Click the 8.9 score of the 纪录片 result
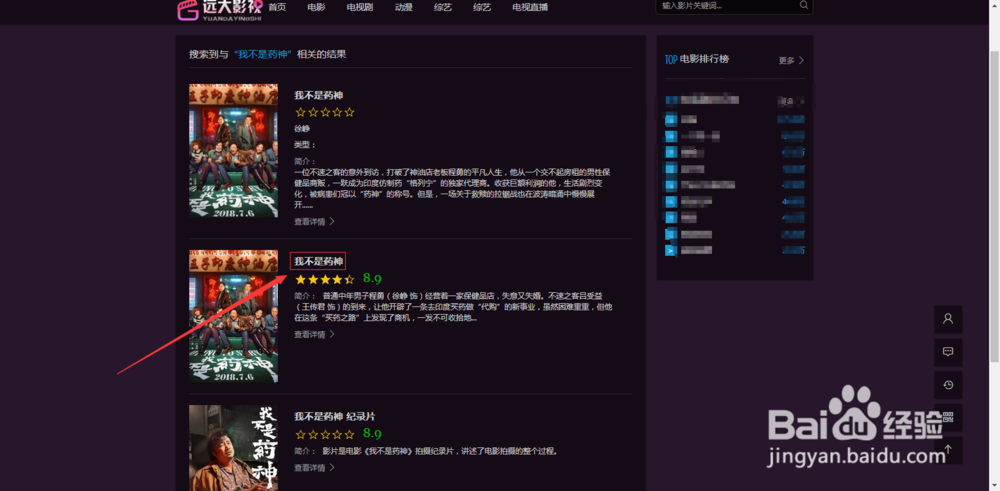This screenshot has width=1000, height=491. [372, 434]
